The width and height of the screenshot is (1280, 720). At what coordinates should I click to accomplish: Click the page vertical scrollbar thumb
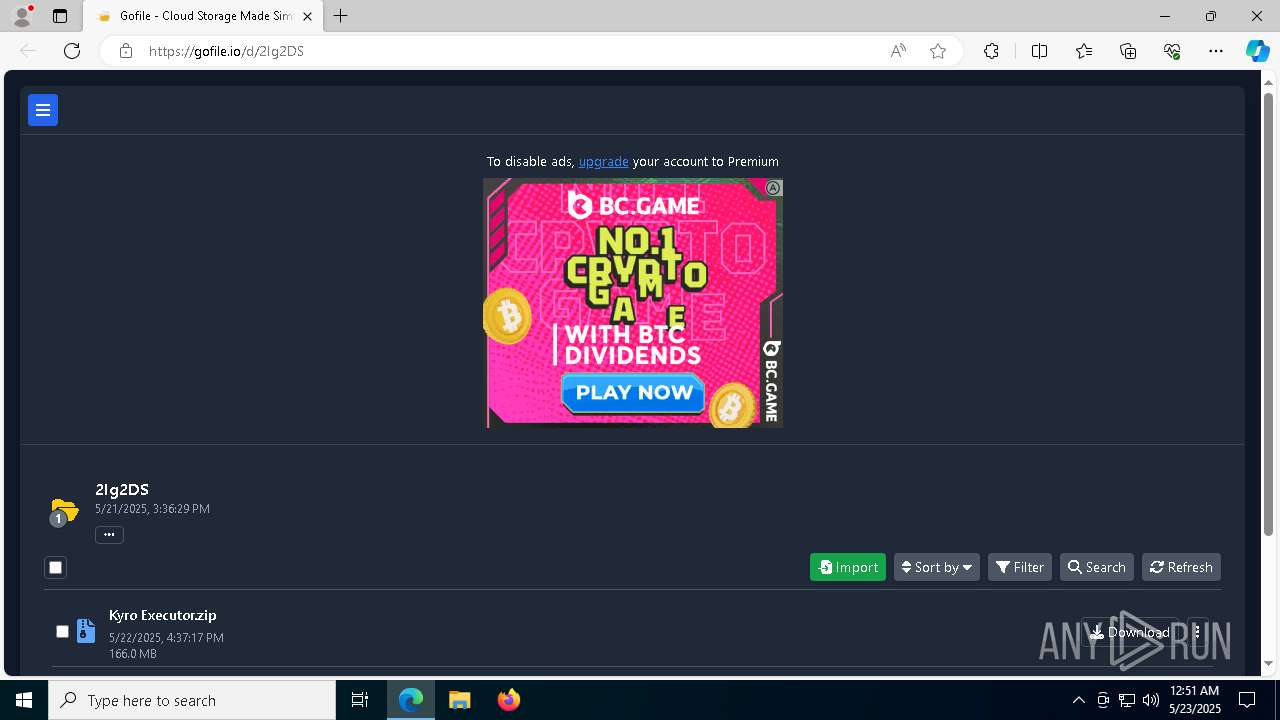point(1269,315)
